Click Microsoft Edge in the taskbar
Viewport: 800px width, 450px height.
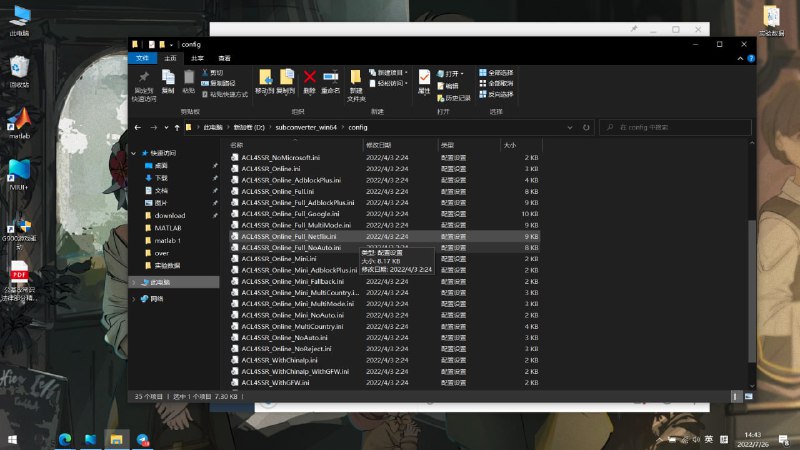pyautogui.click(x=65, y=439)
